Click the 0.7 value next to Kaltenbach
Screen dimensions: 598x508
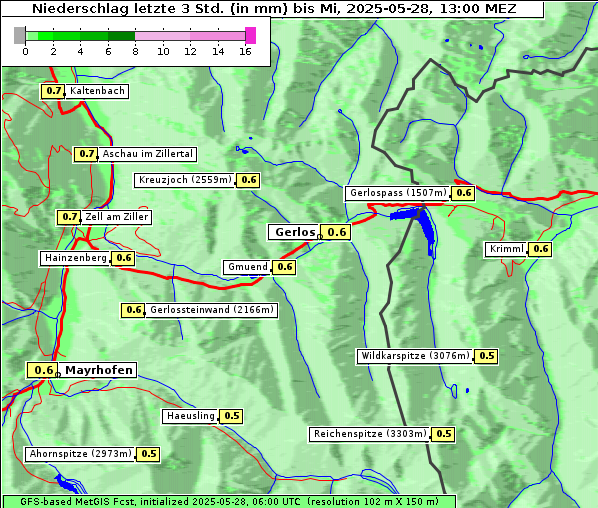53,91
